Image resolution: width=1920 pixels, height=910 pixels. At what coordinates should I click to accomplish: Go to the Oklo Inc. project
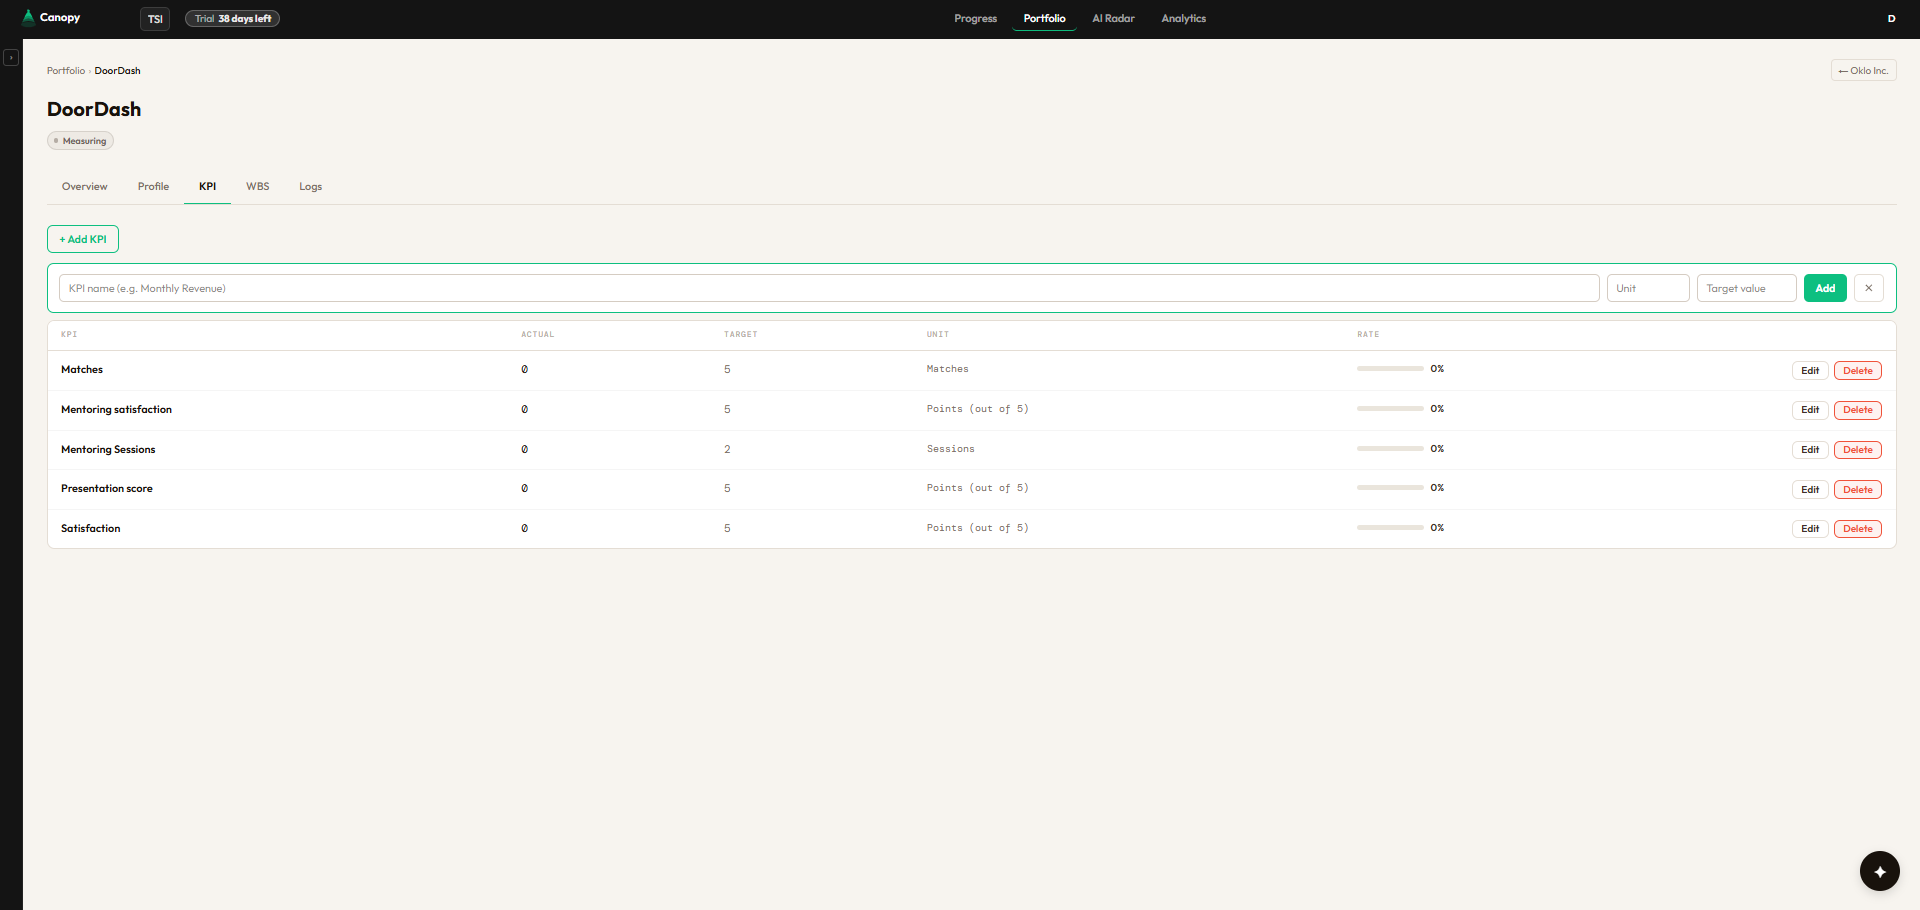pyautogui.click(x=1863, y=71)
